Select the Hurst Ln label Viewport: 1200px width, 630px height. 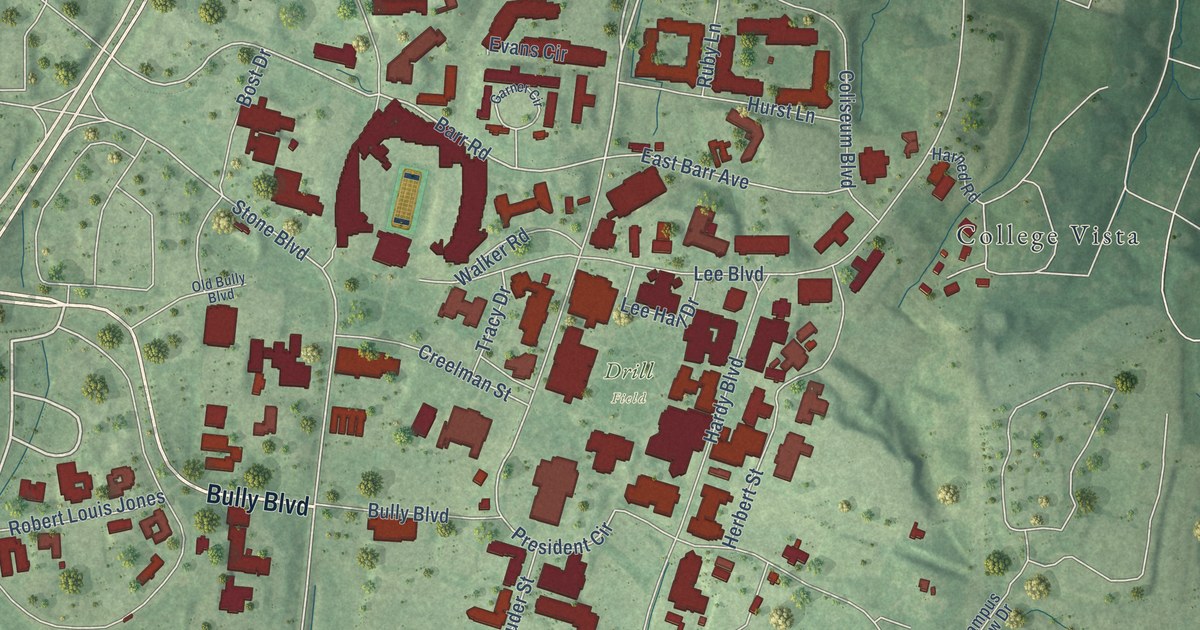click(x=780, y=112)
